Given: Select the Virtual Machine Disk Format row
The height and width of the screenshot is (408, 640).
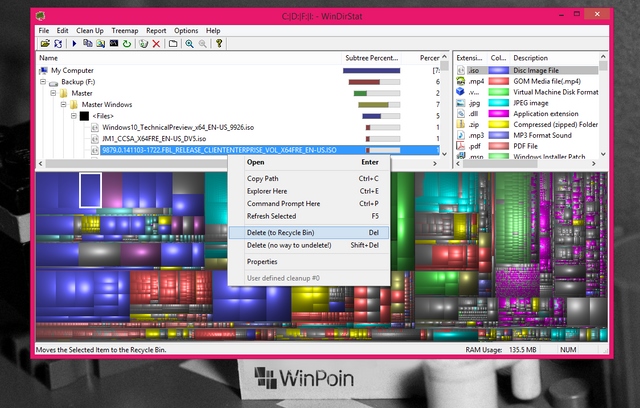Looking at the screenshot, I should coord(527,92).
